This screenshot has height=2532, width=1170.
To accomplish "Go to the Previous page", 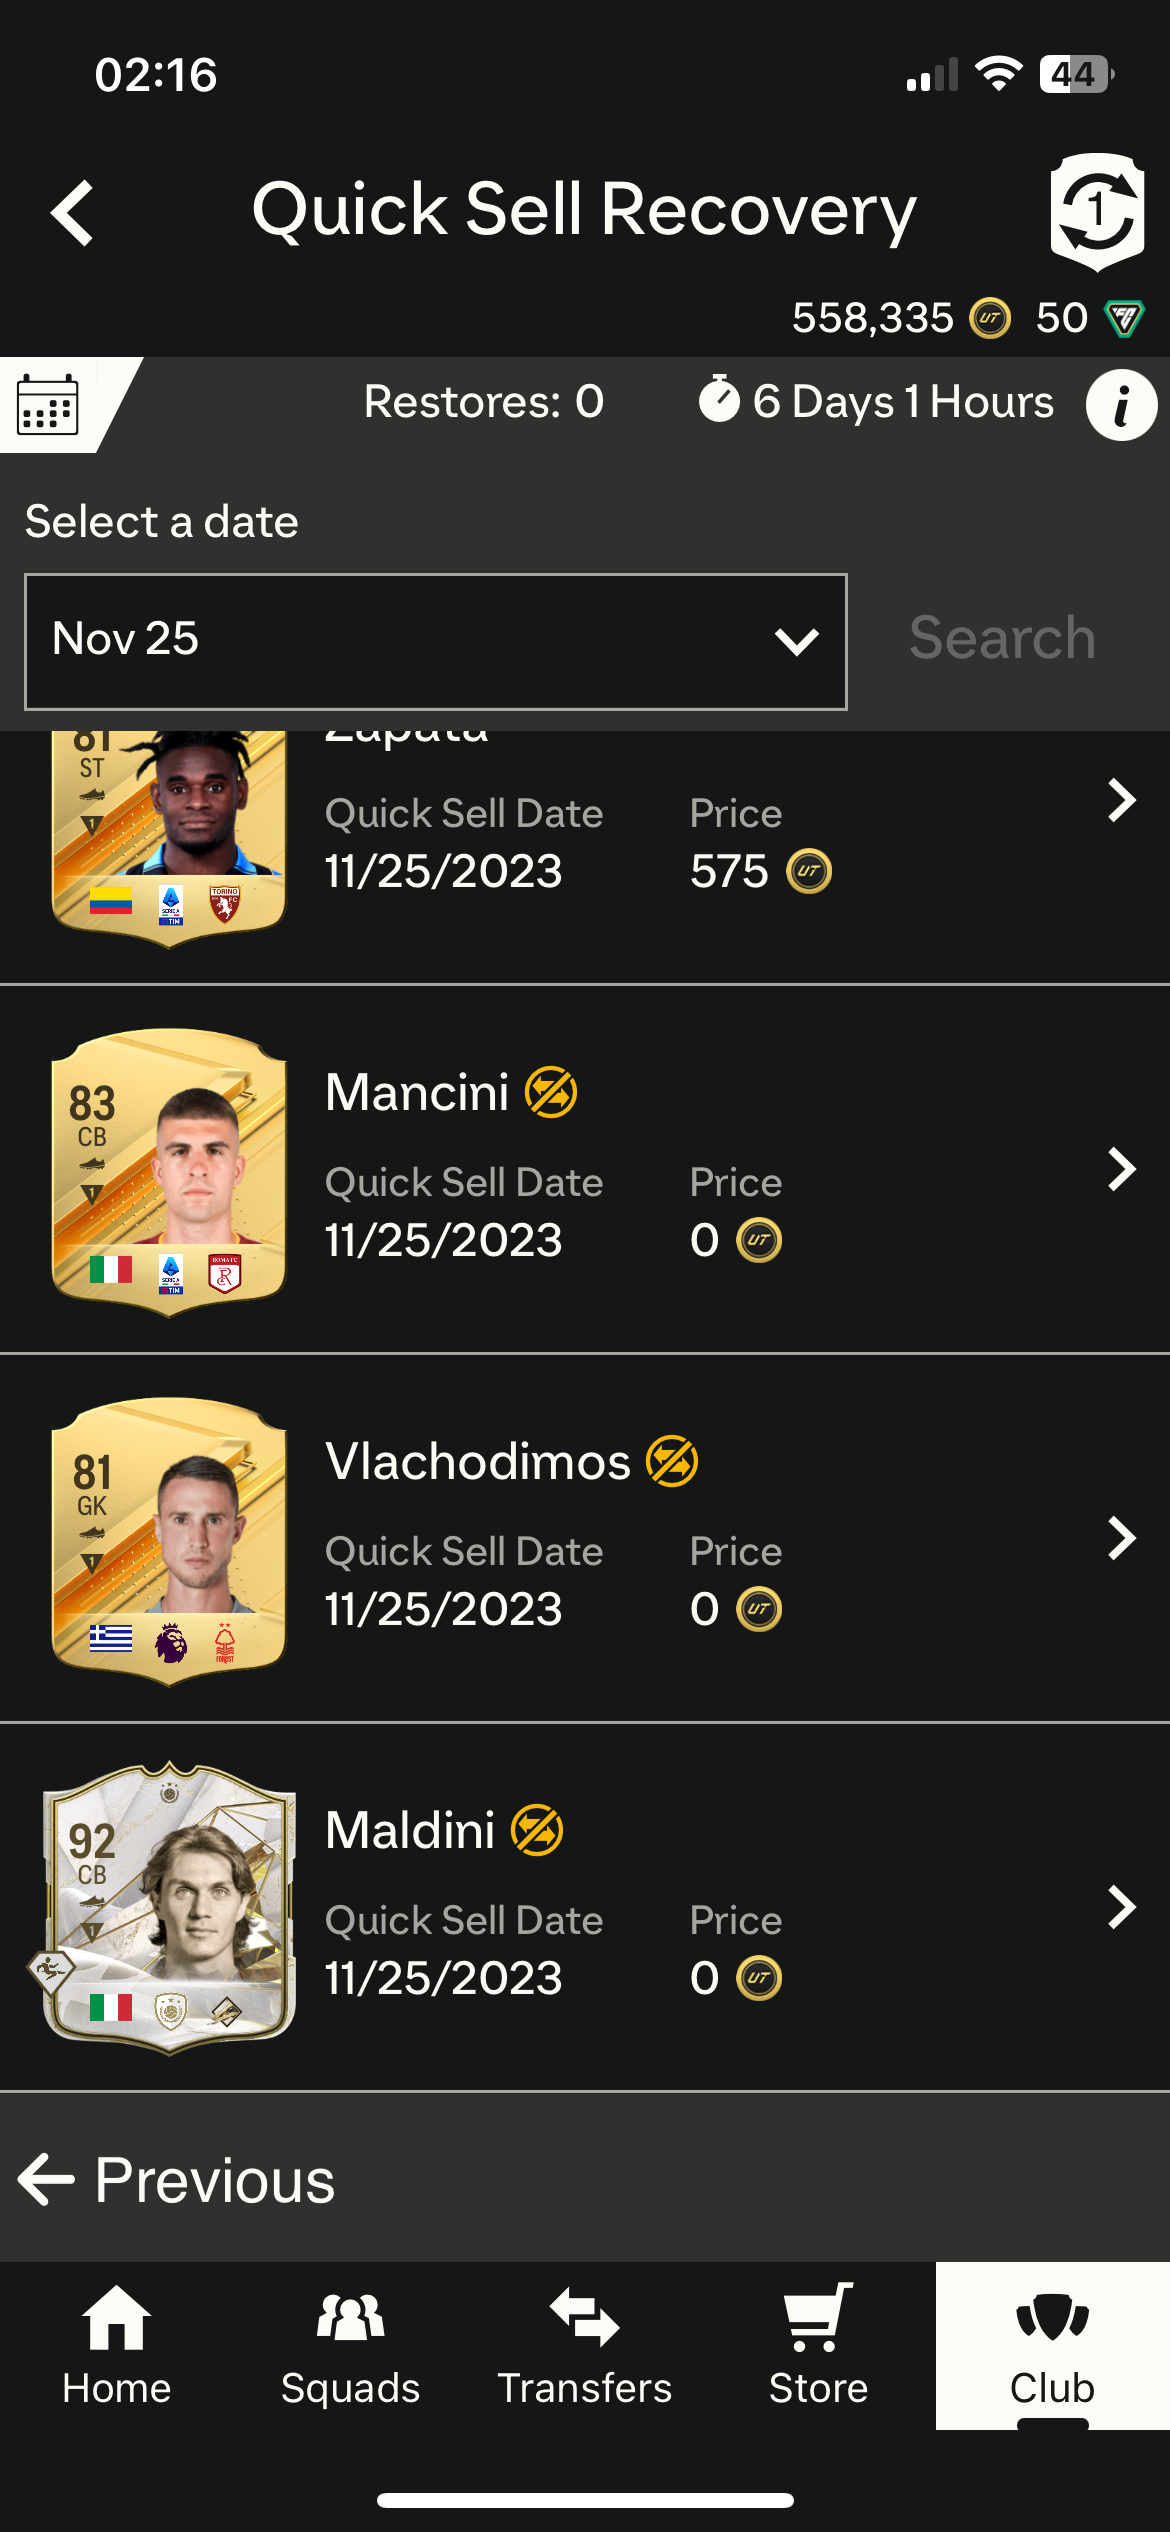I will click(178, 2180).
